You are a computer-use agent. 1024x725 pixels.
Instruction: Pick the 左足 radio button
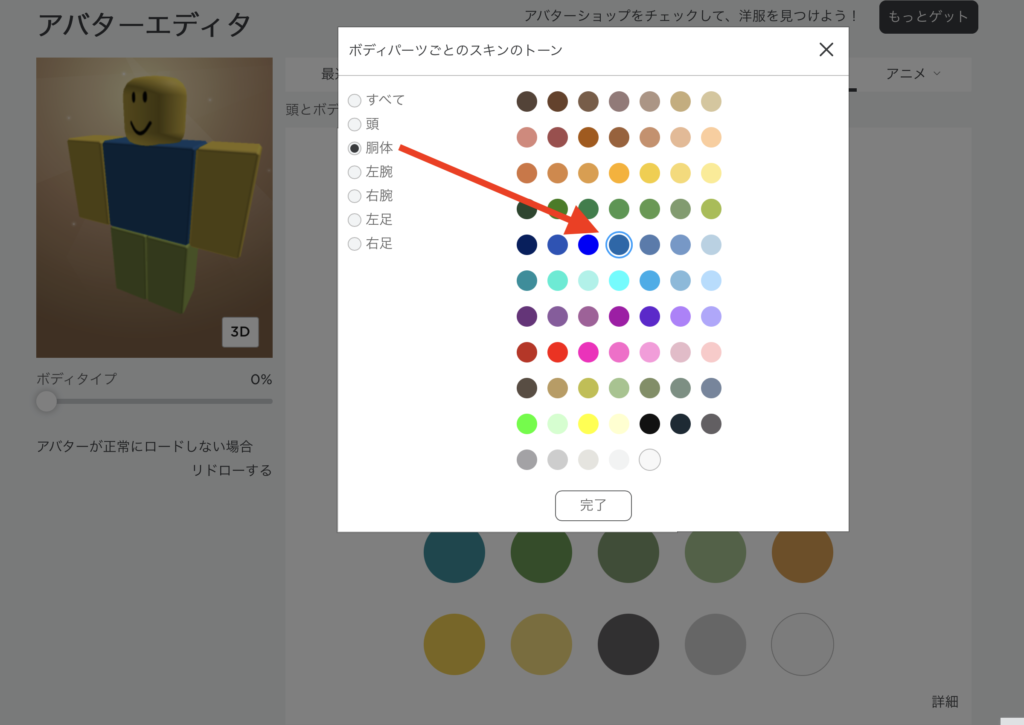tap(355, 220)
